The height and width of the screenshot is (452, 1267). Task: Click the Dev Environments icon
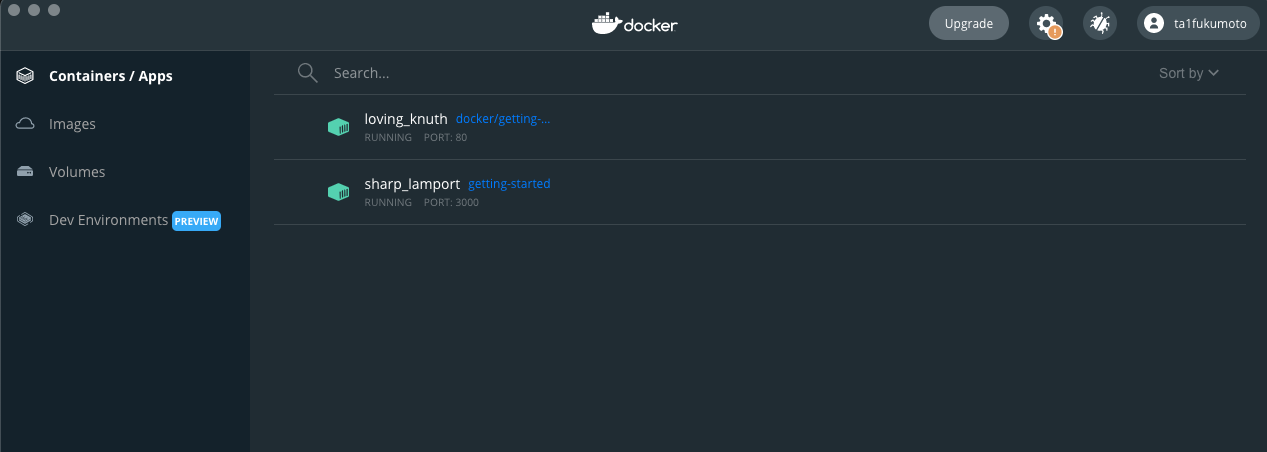tap(26, 220)
